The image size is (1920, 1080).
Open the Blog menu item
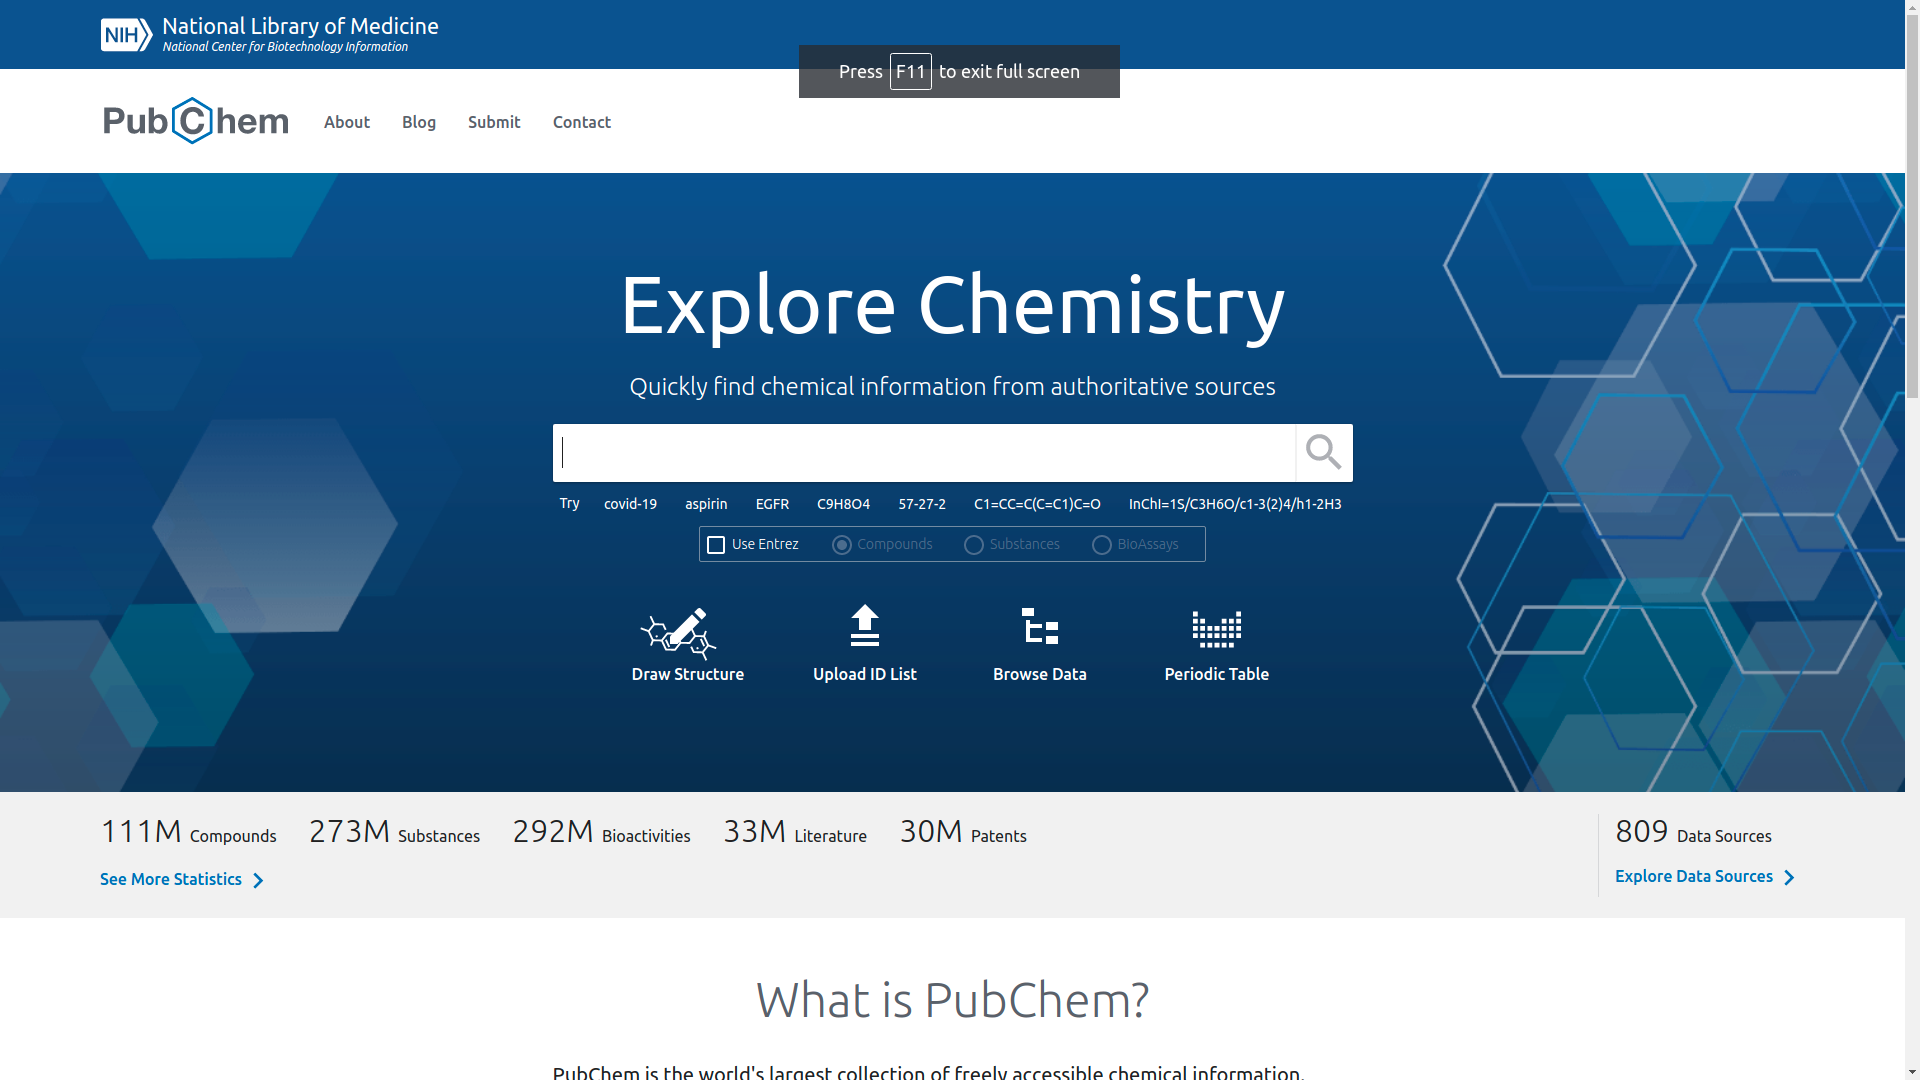coord(418,122)
